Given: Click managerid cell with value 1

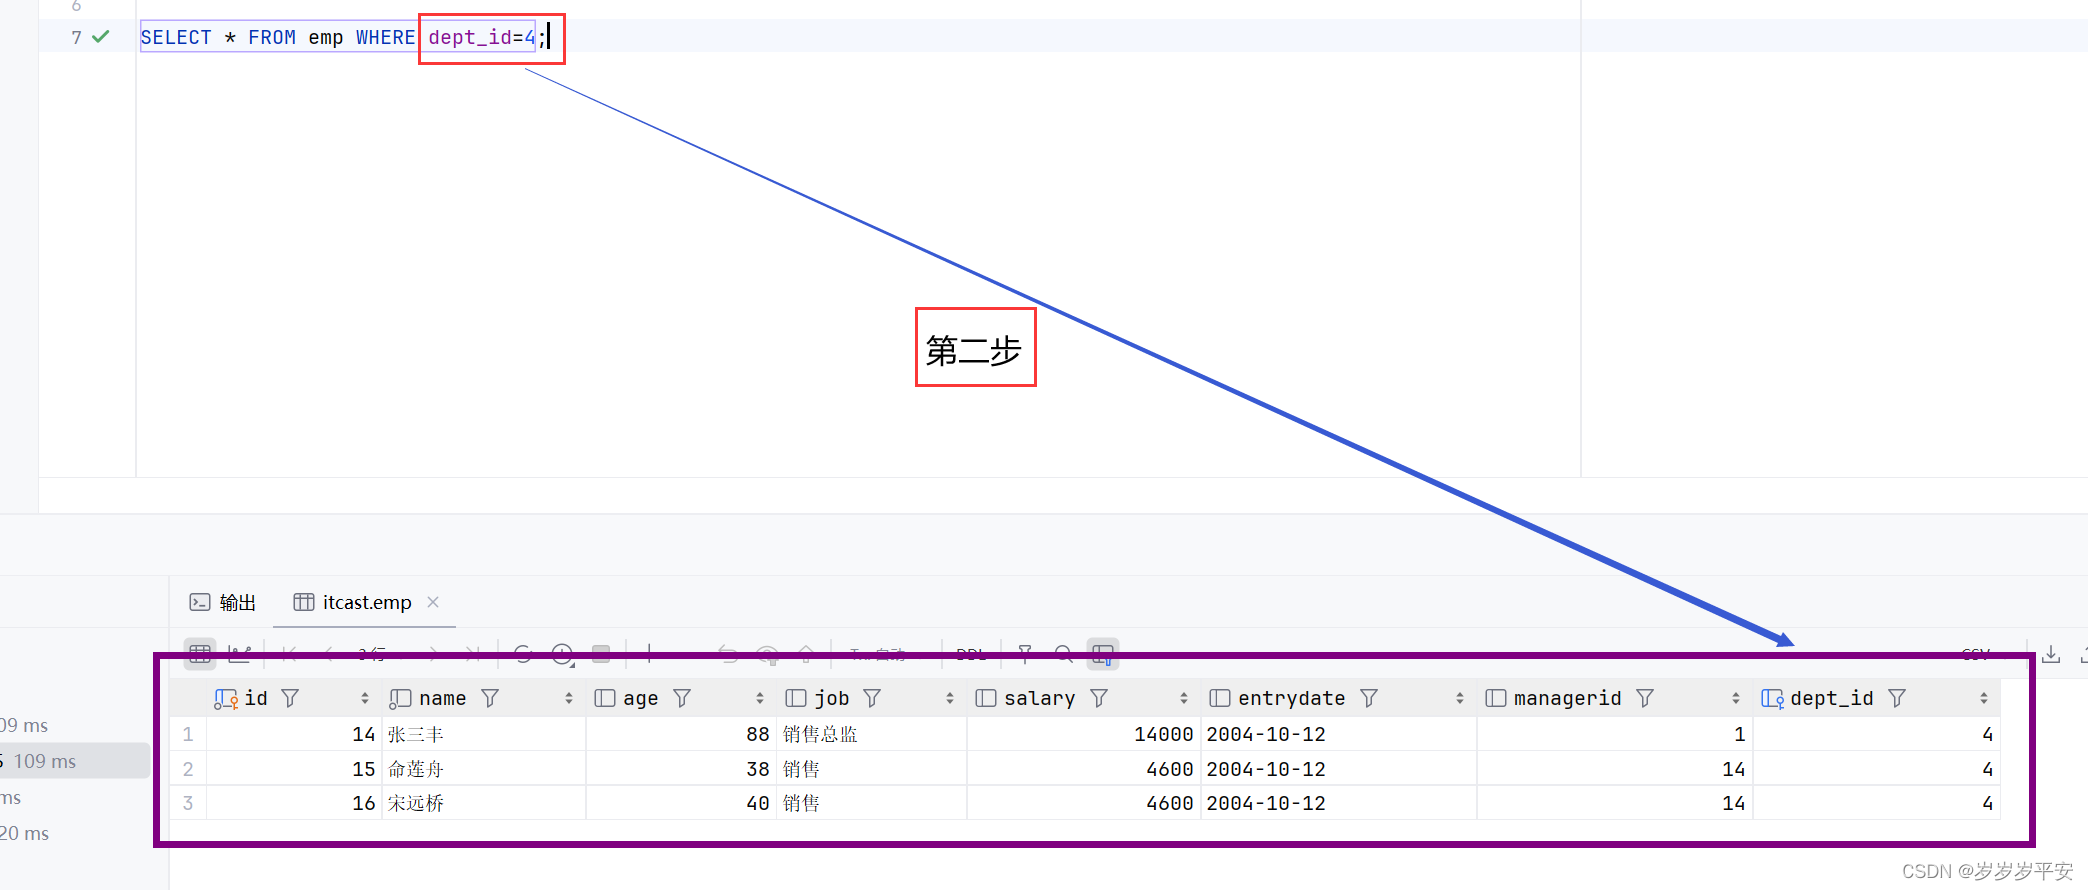Looking at the screenshot, I should pos(1615,734).
